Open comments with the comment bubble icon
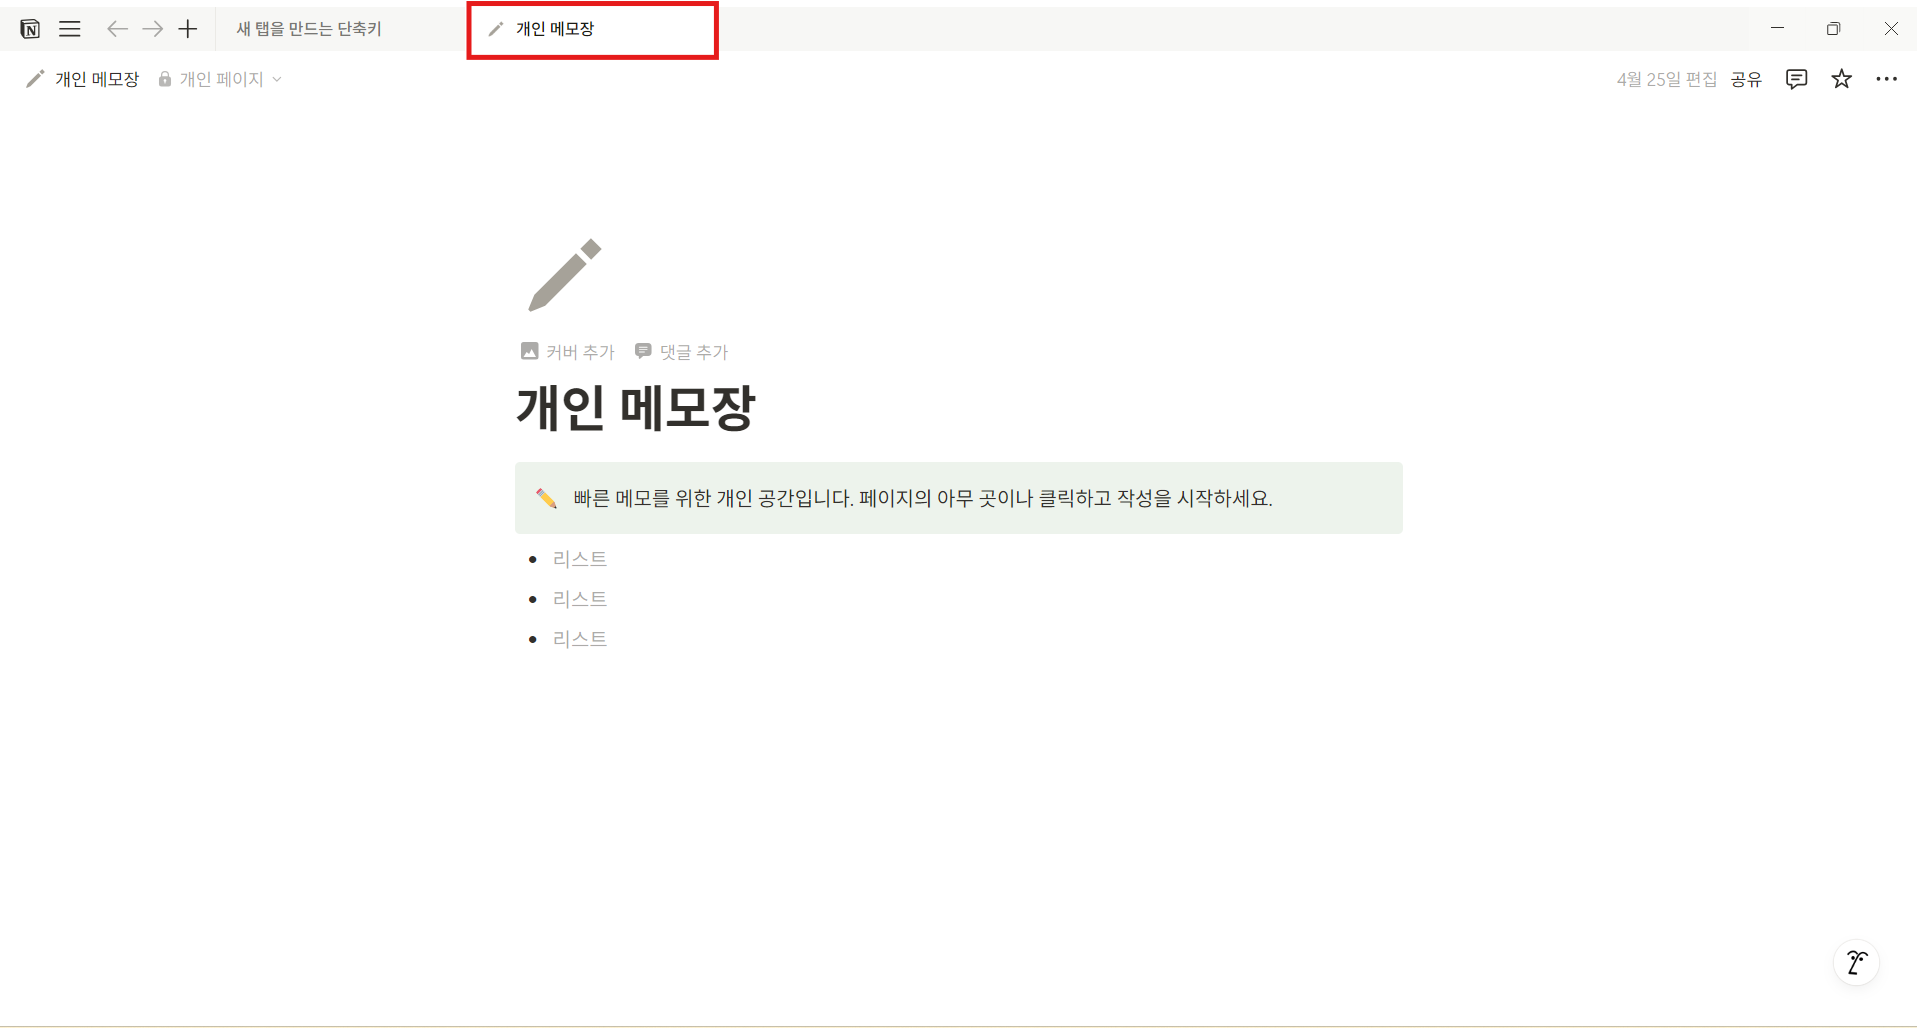 coord(1796,79)
